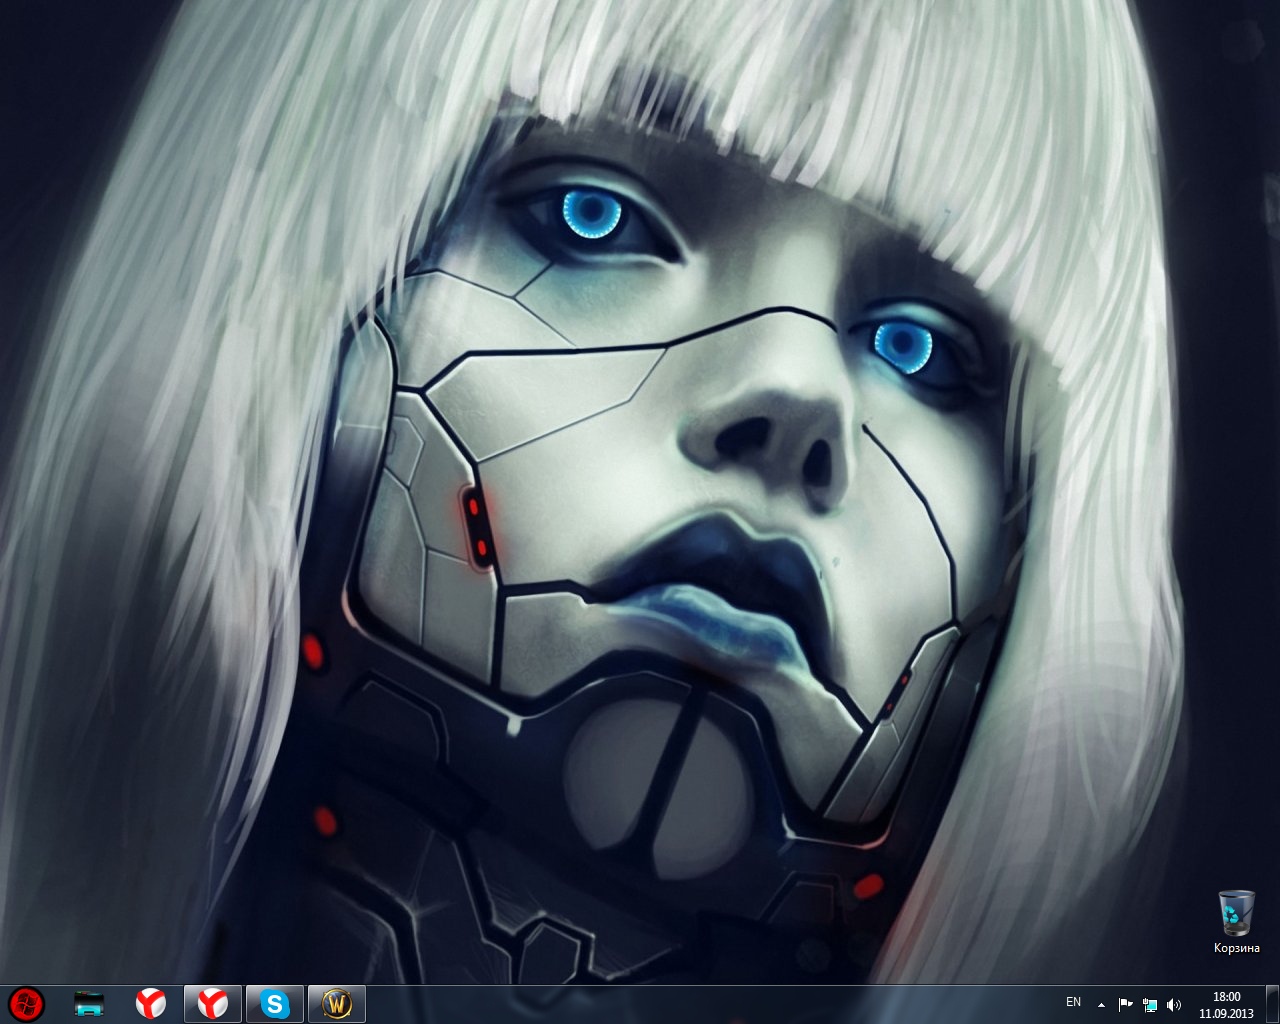Click the Корзина label text

[x=1236, y=948]
